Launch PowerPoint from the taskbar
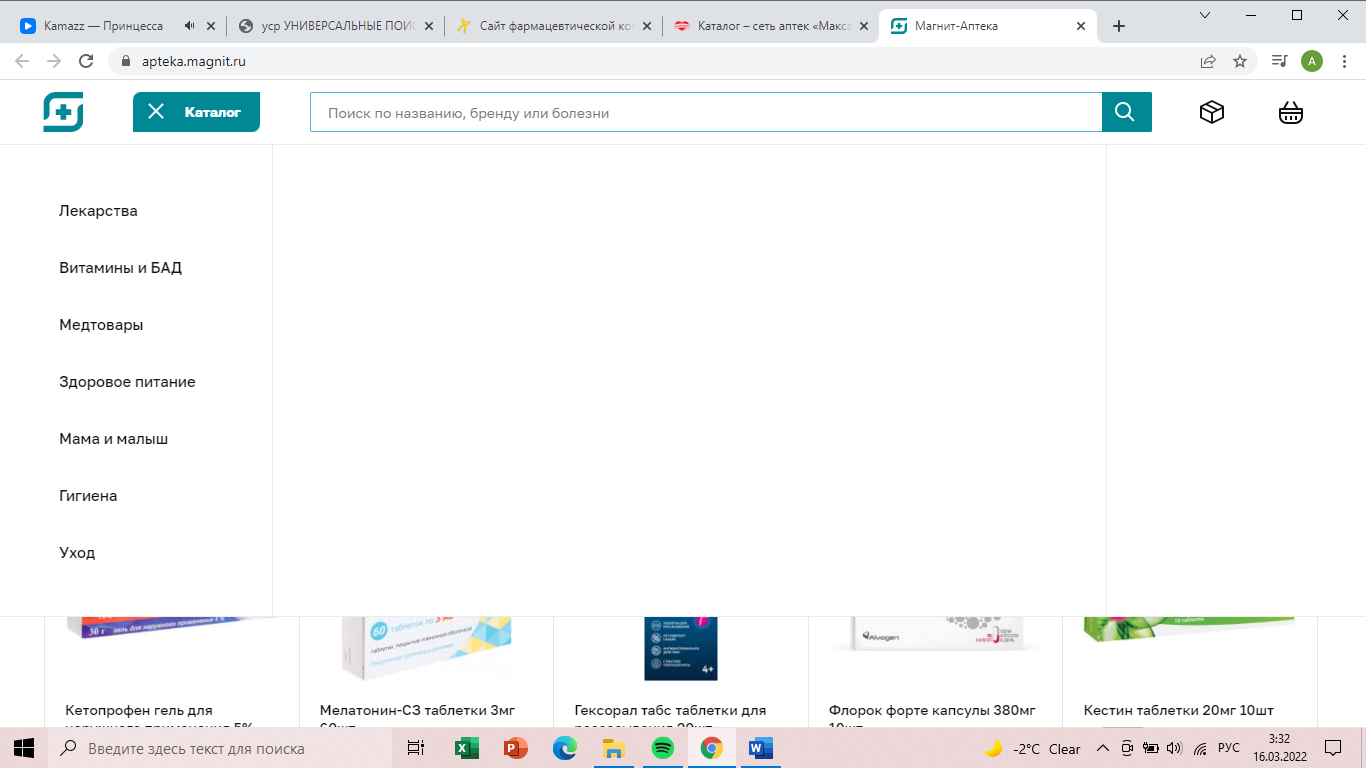 click(x=515, y=748)
